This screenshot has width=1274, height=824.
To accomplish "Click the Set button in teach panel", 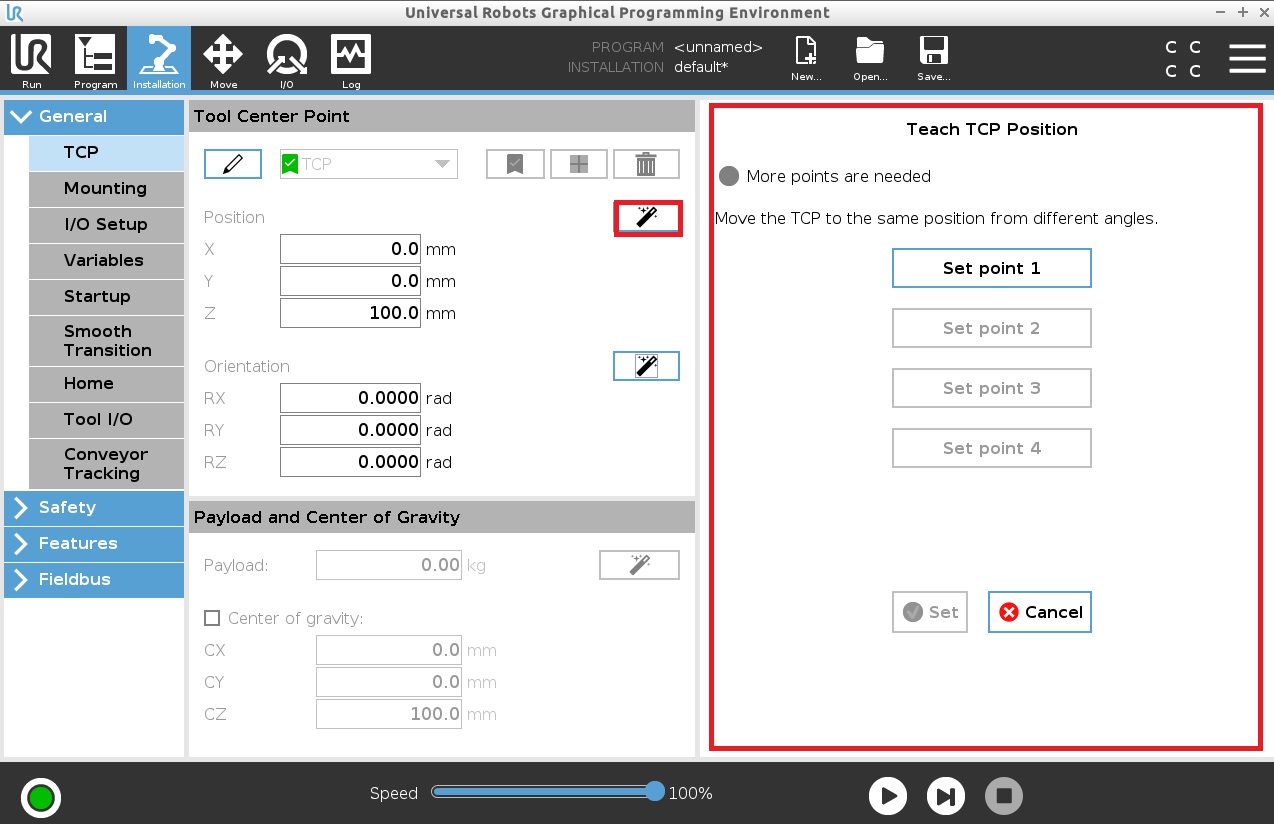I will tap(930, 612).
